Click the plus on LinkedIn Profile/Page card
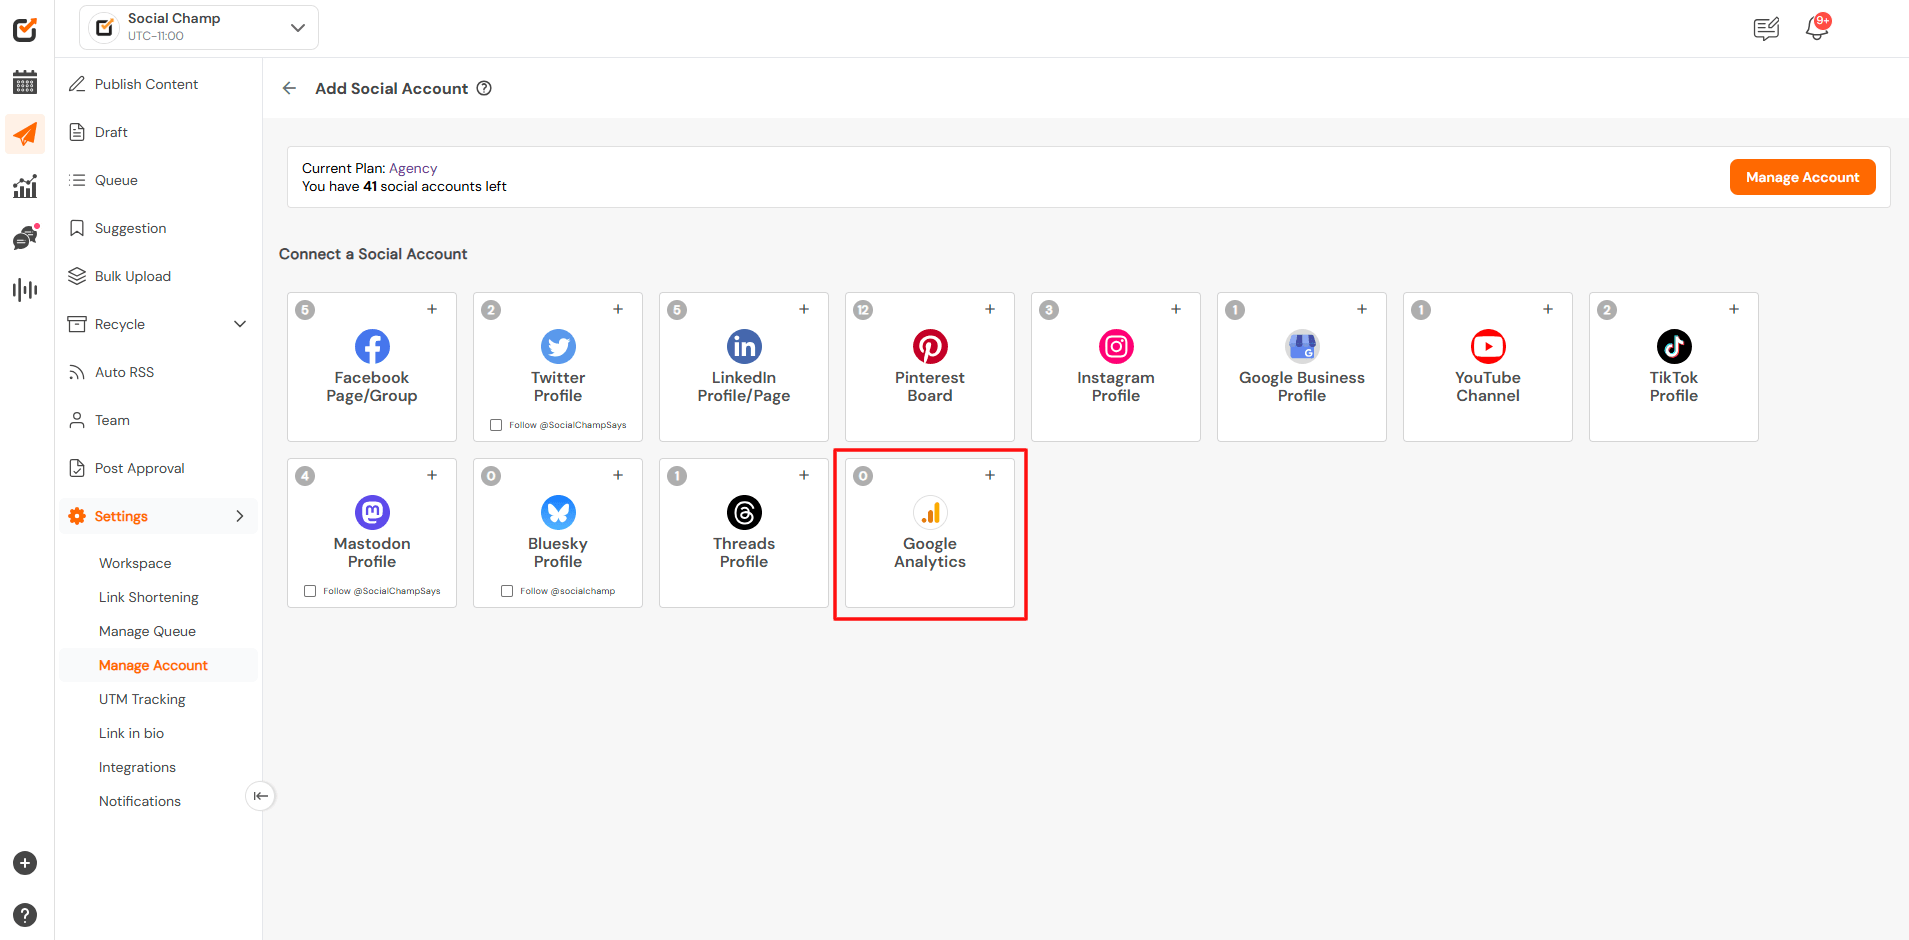This screenshot has width=1909, height=940. pos(804,309)
